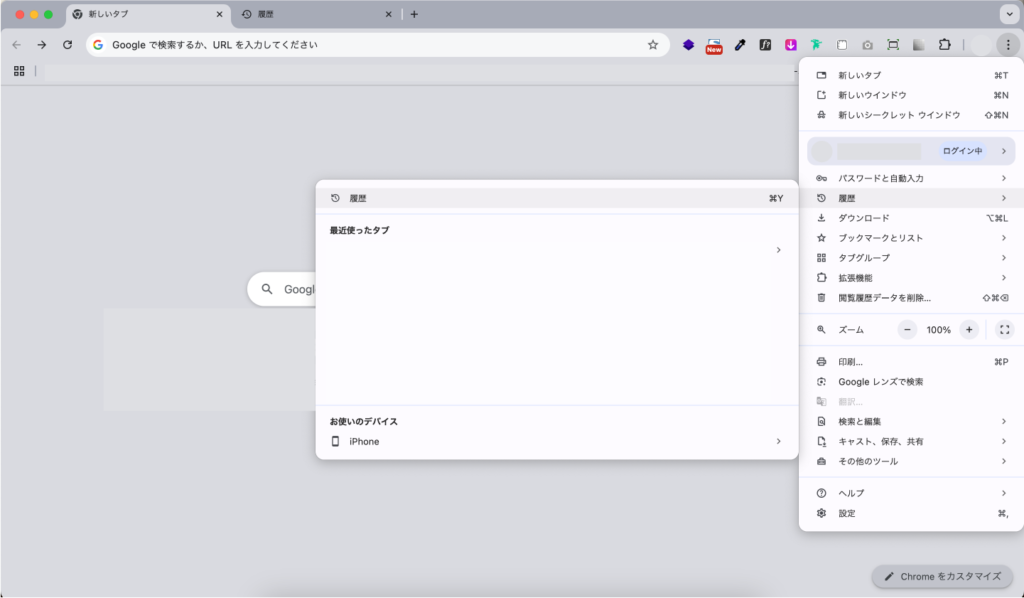The image size is (1024, 598).
Task: Click the Chrome をカスタマイズ button
Action: coord(942,577)
